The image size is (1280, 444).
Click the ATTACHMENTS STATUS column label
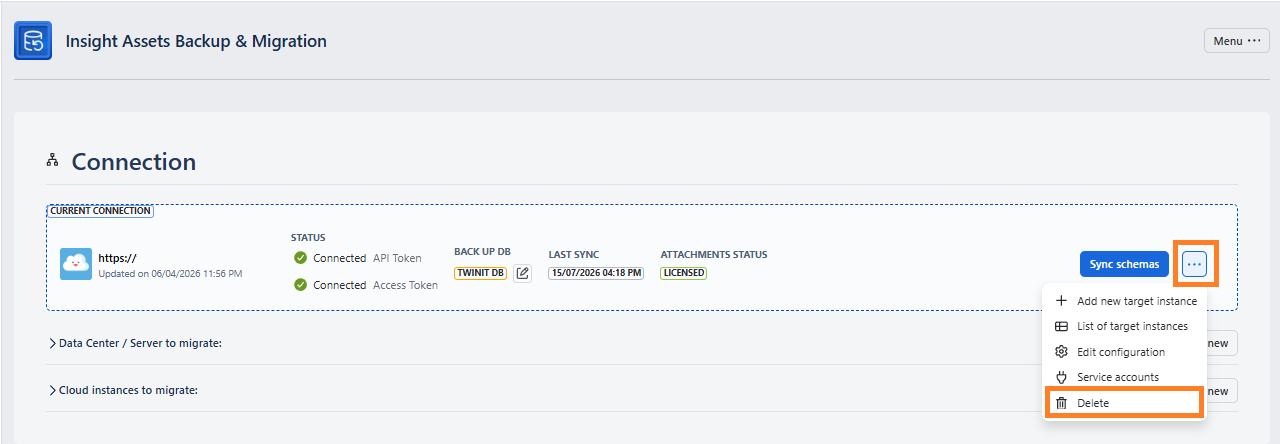[x=714, y=254]
